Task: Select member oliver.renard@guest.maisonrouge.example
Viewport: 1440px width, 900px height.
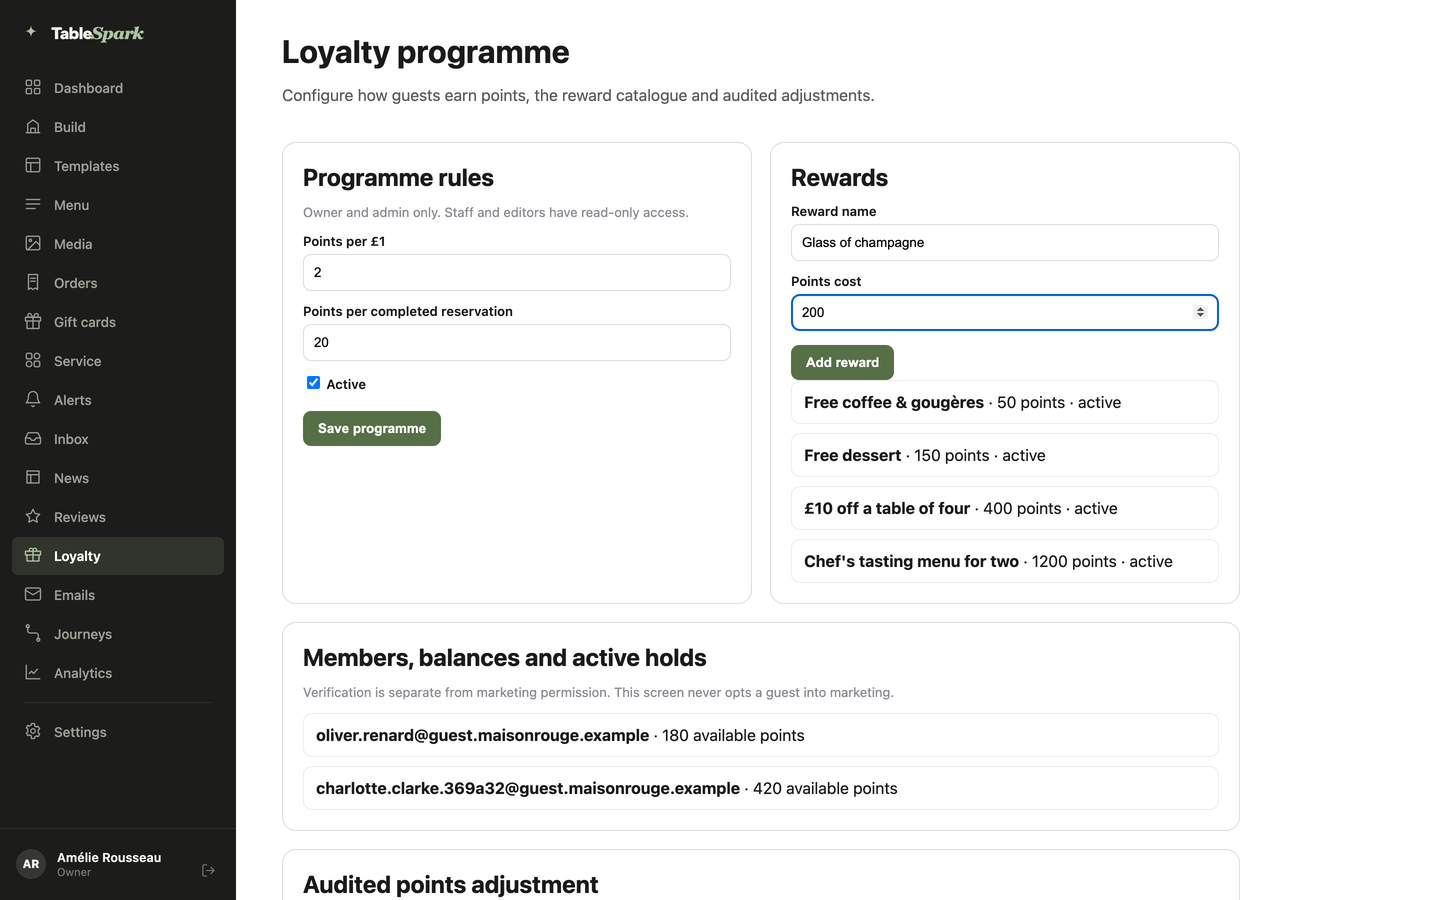Action: coord(761,735)
